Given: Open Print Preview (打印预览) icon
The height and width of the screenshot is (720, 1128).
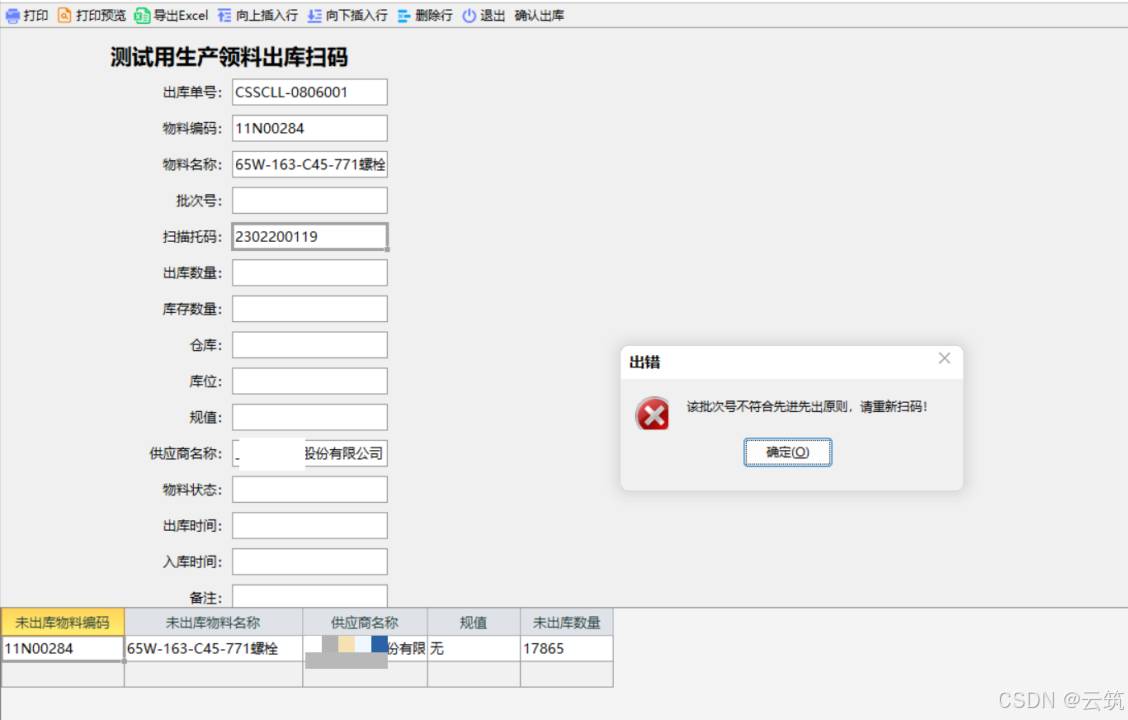Looking at the screenshot, I should pos(65,16).
